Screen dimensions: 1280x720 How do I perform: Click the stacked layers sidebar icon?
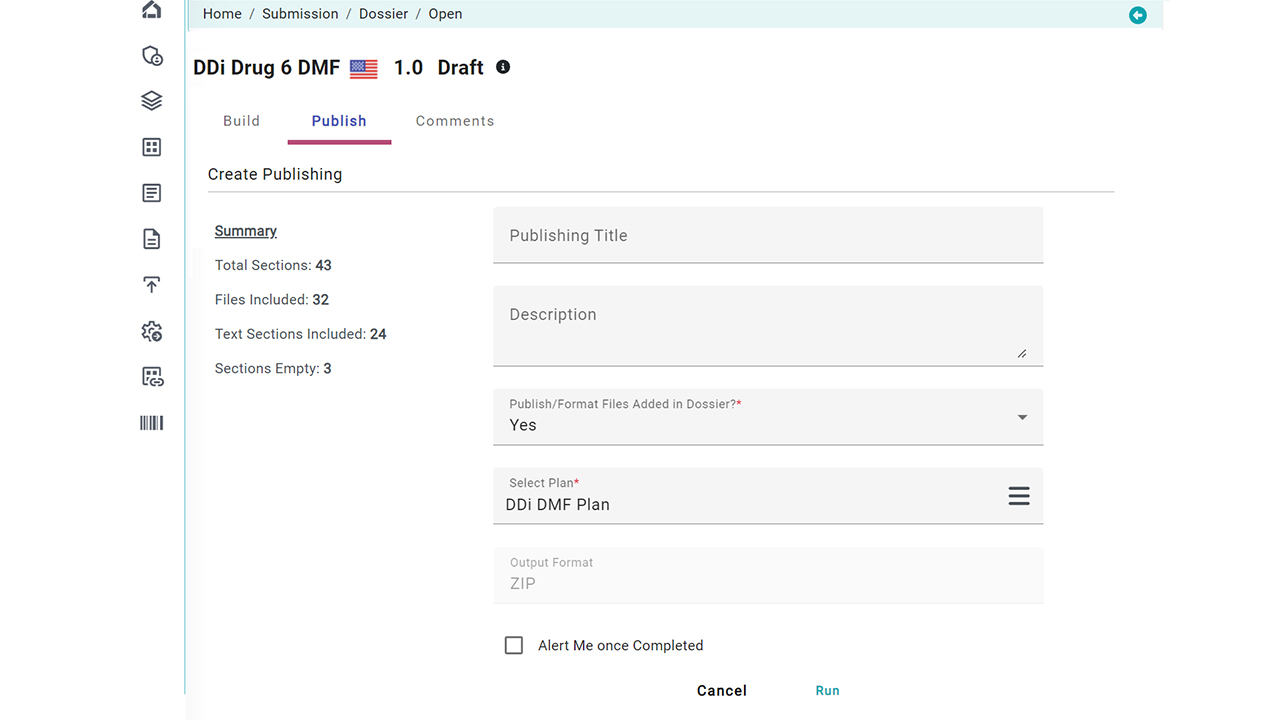point(151,101)
